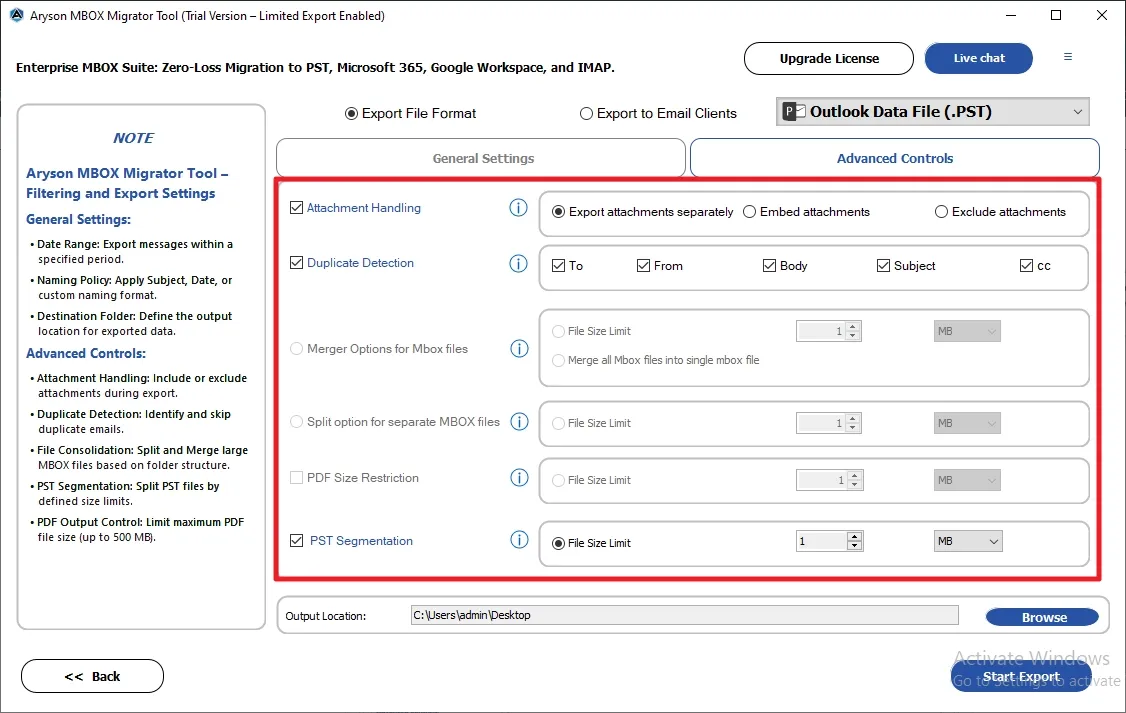The image size is (1126, 713).
Task: Toggle the PST Segmentation checkbox
Action: [296, 541]
